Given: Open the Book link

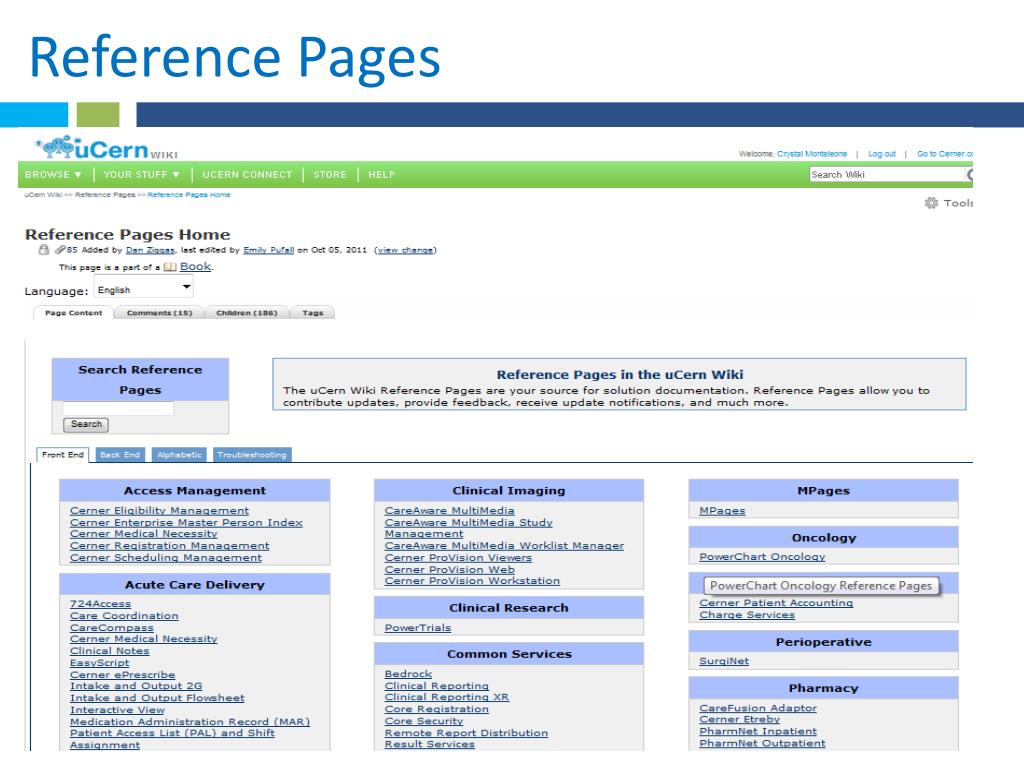Looking at the screenshot, I should pyautogui.click(x=195, y=266).
